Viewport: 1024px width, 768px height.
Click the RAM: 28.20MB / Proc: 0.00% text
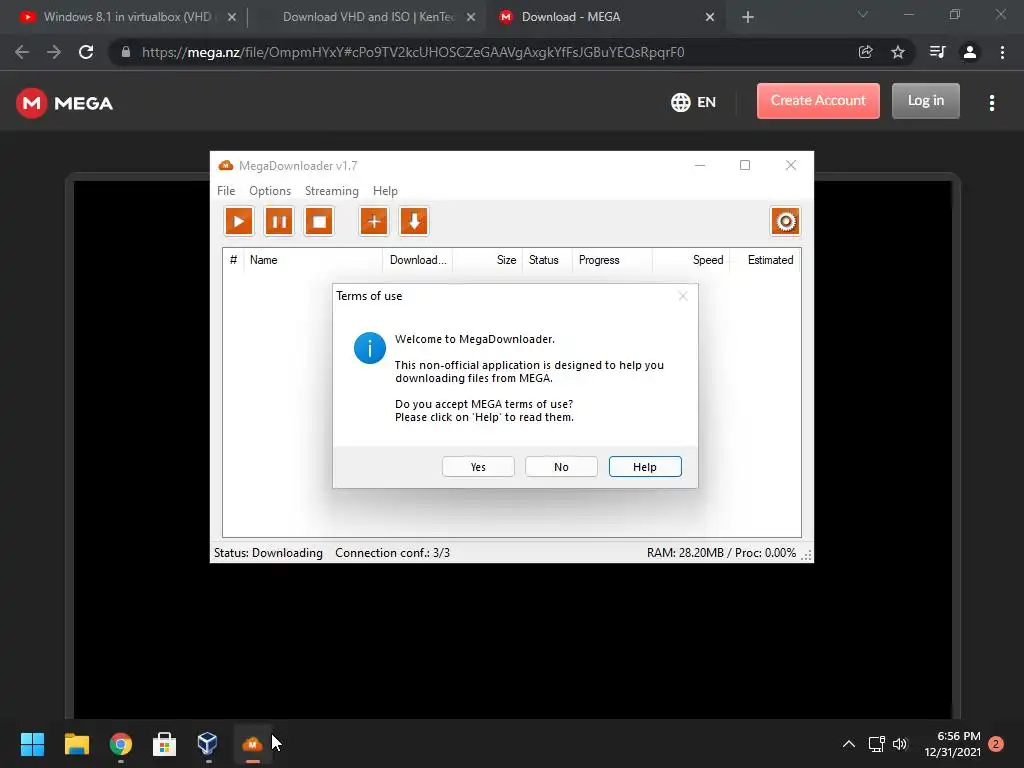pos(722,553)
